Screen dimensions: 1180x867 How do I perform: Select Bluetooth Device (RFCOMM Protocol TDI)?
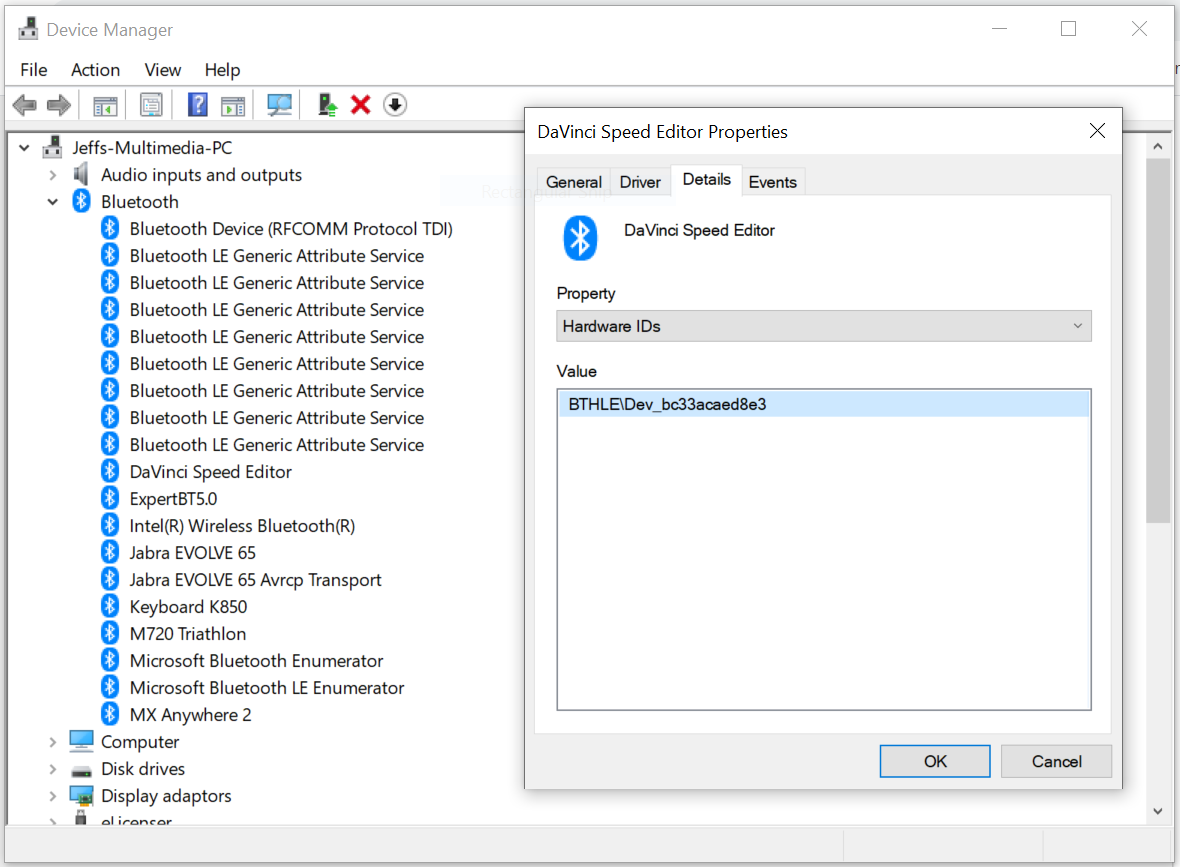(x=291, y=229)
